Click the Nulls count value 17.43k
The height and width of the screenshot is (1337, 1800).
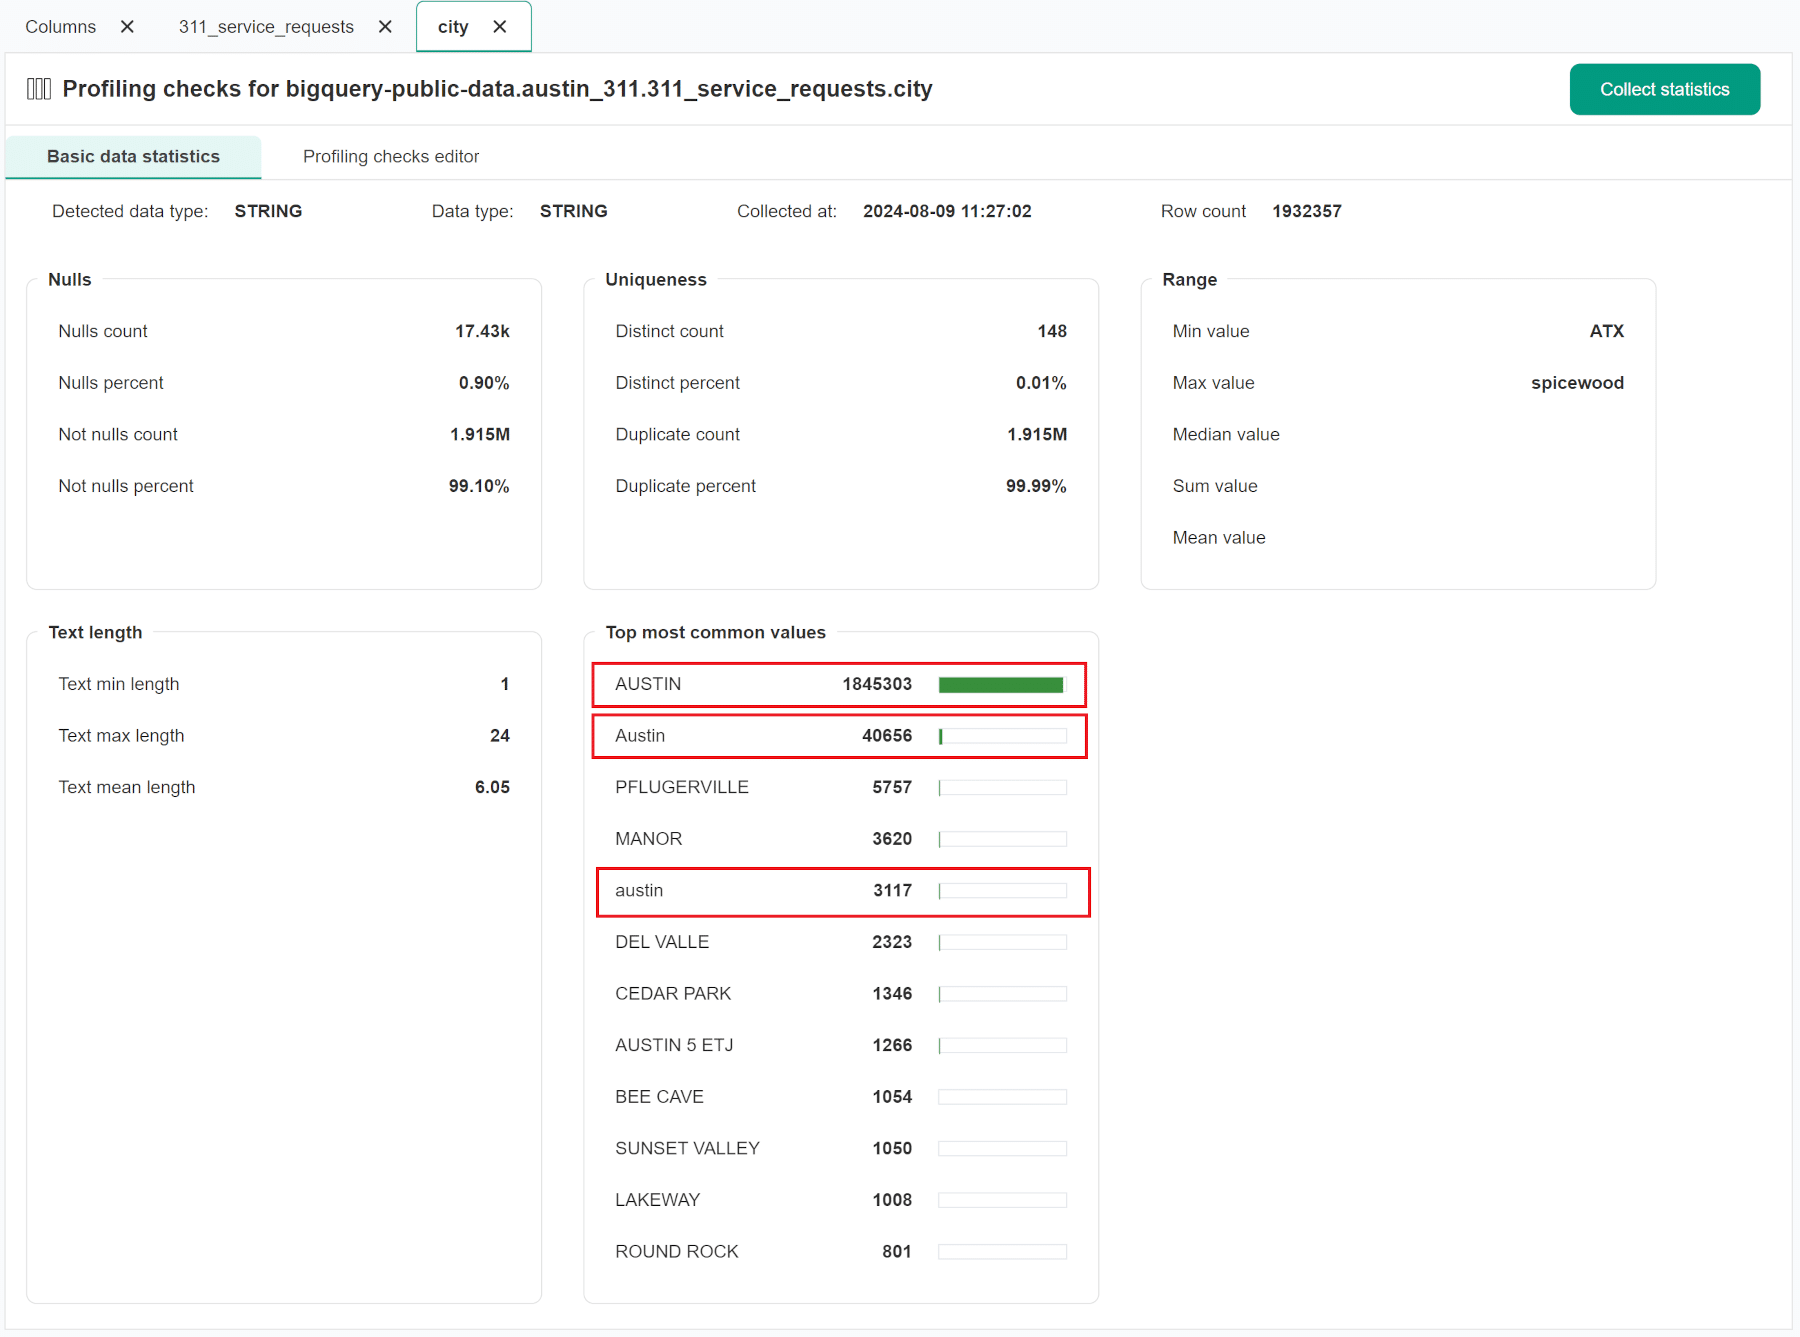[x=482, y=331]
